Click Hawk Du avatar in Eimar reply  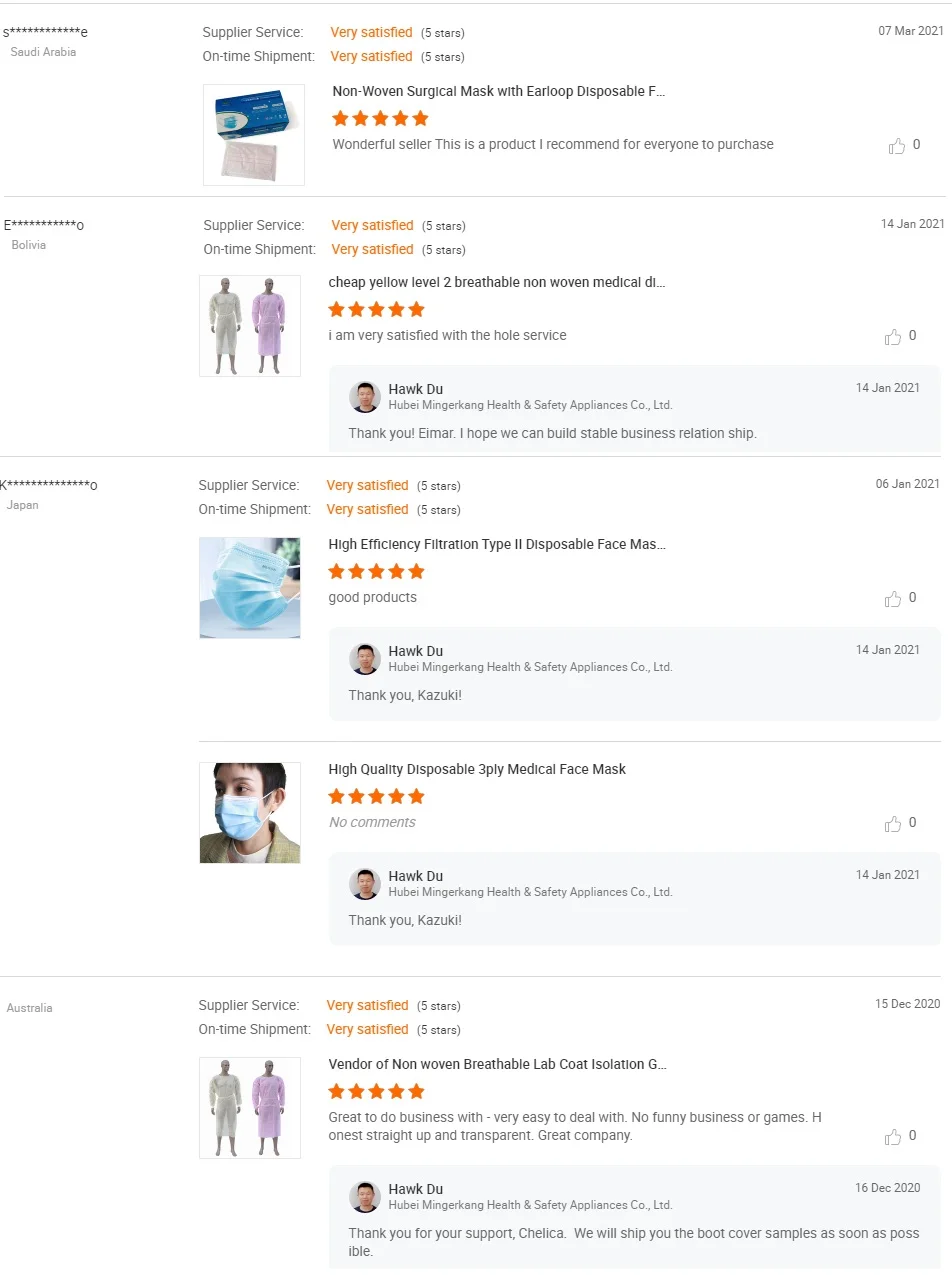[365, 397]
